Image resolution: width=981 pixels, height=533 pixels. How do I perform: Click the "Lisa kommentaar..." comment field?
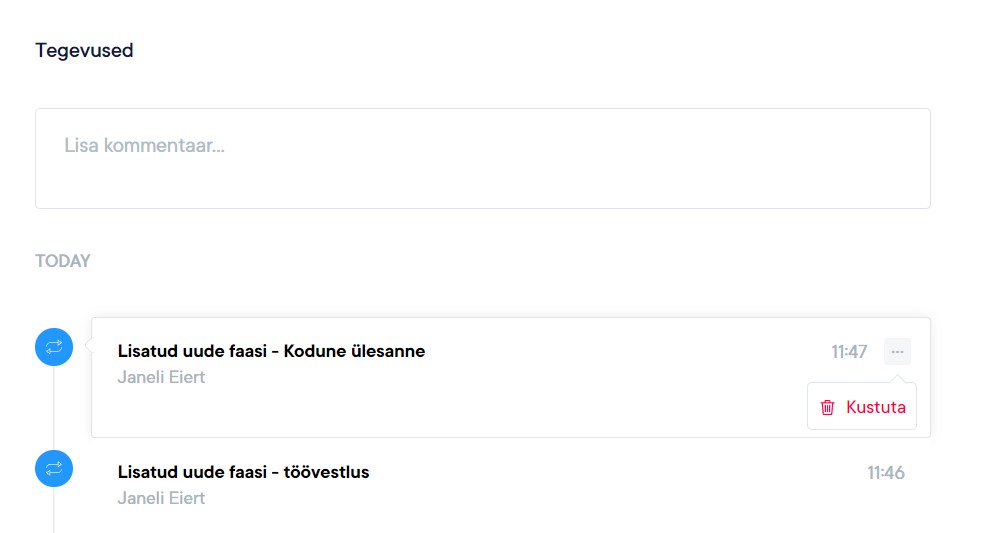482,158
